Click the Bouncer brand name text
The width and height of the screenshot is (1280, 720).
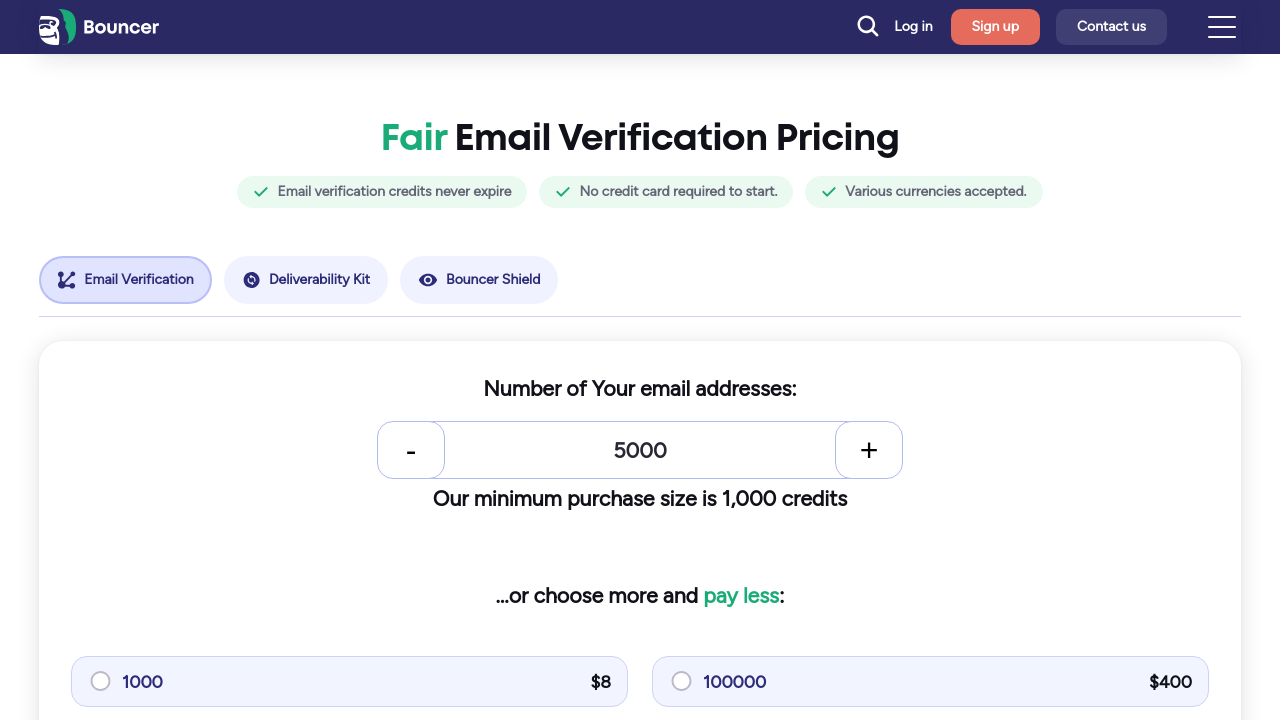point(121,27)
